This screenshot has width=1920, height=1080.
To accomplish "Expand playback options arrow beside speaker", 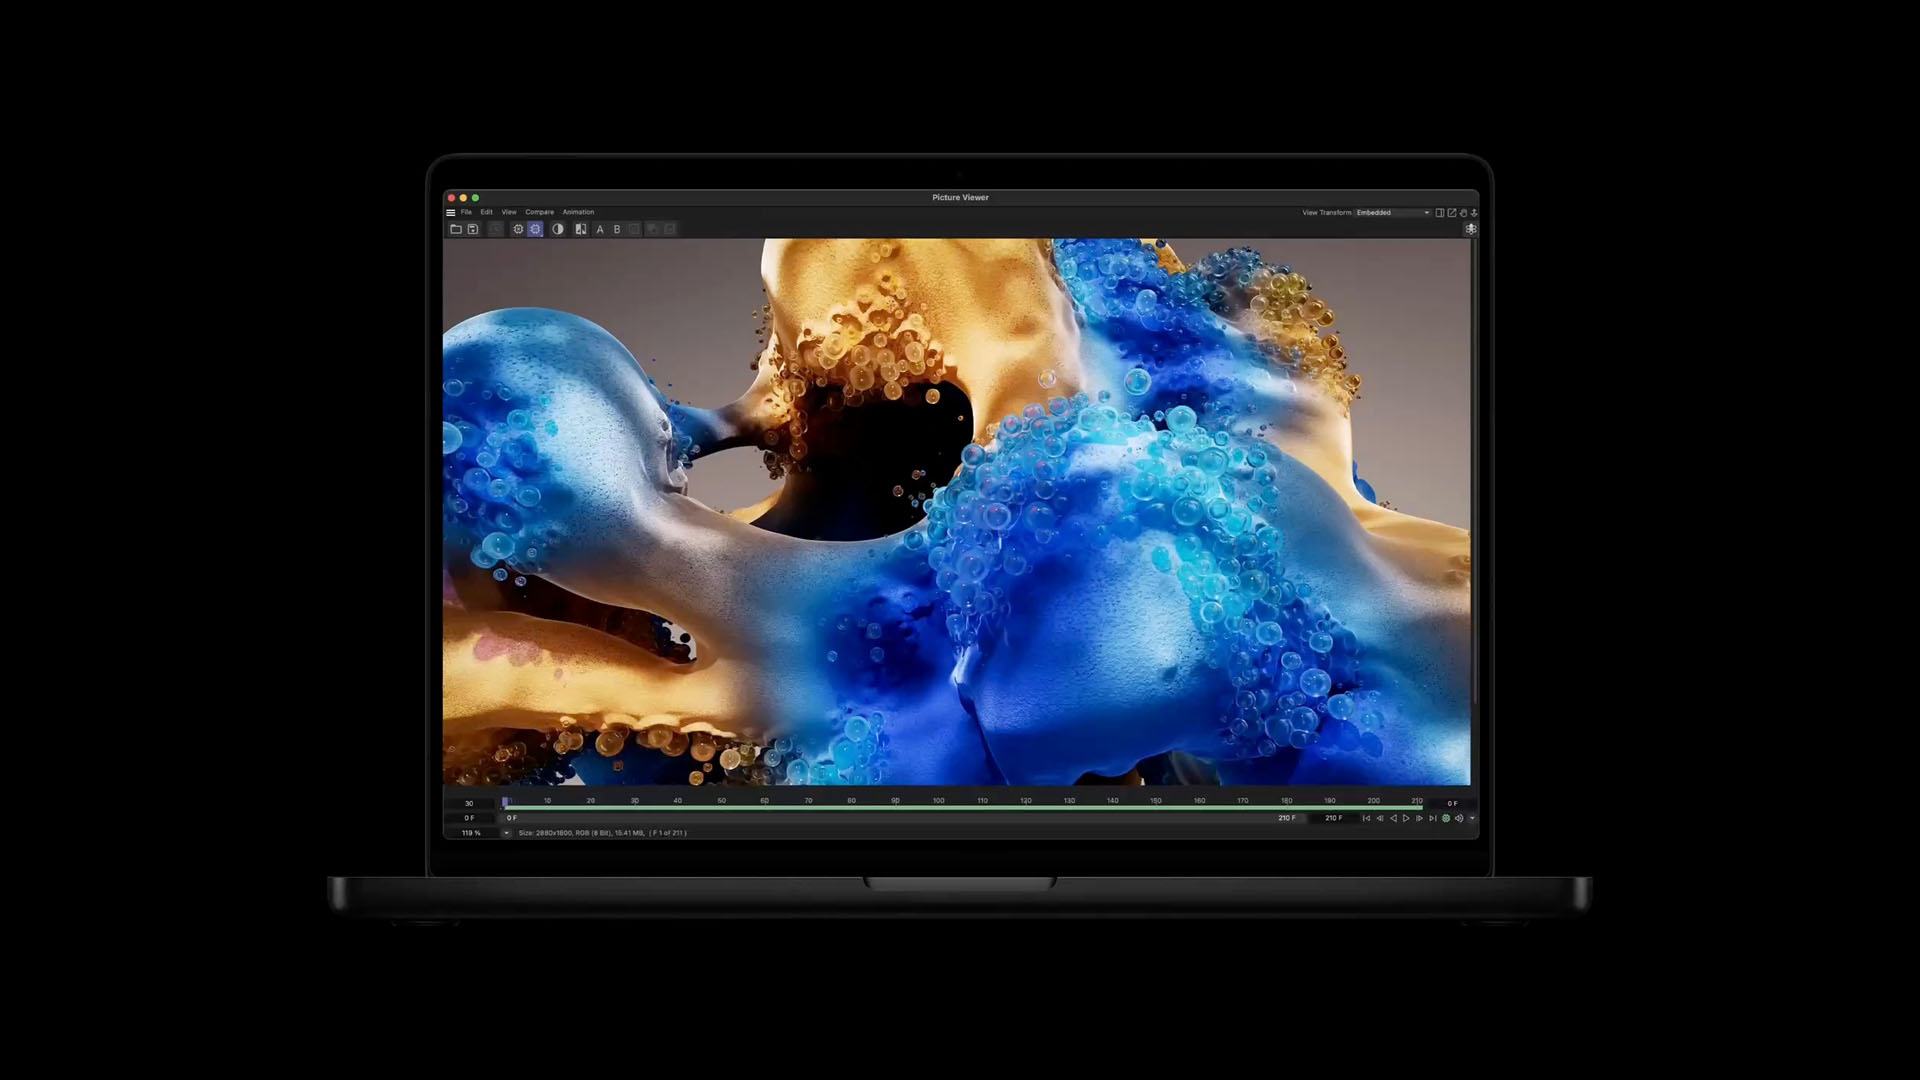I will (x=1472, y=818).
